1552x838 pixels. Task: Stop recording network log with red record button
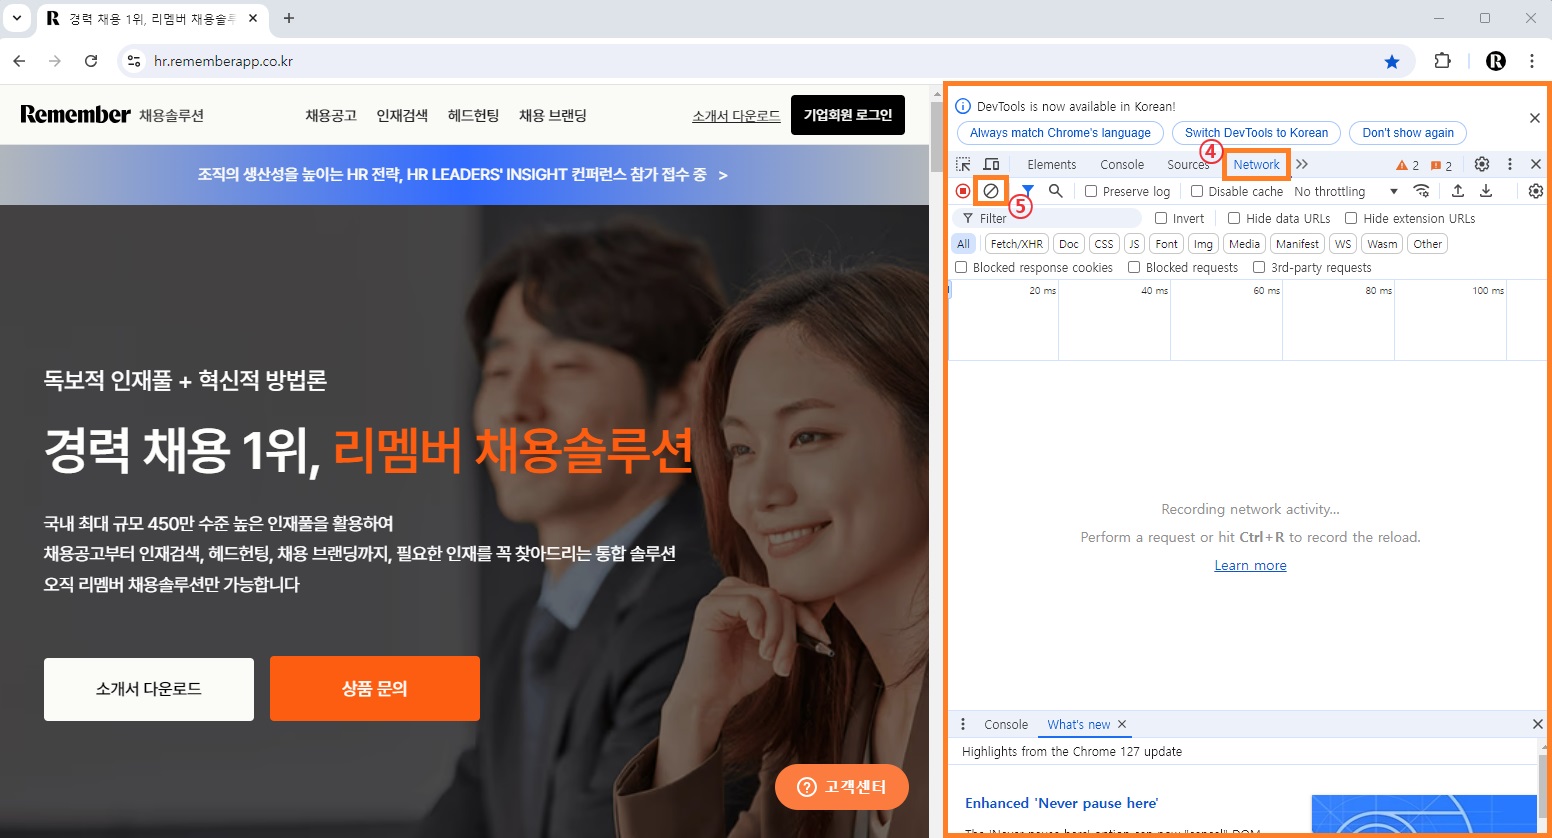(963, 191)
